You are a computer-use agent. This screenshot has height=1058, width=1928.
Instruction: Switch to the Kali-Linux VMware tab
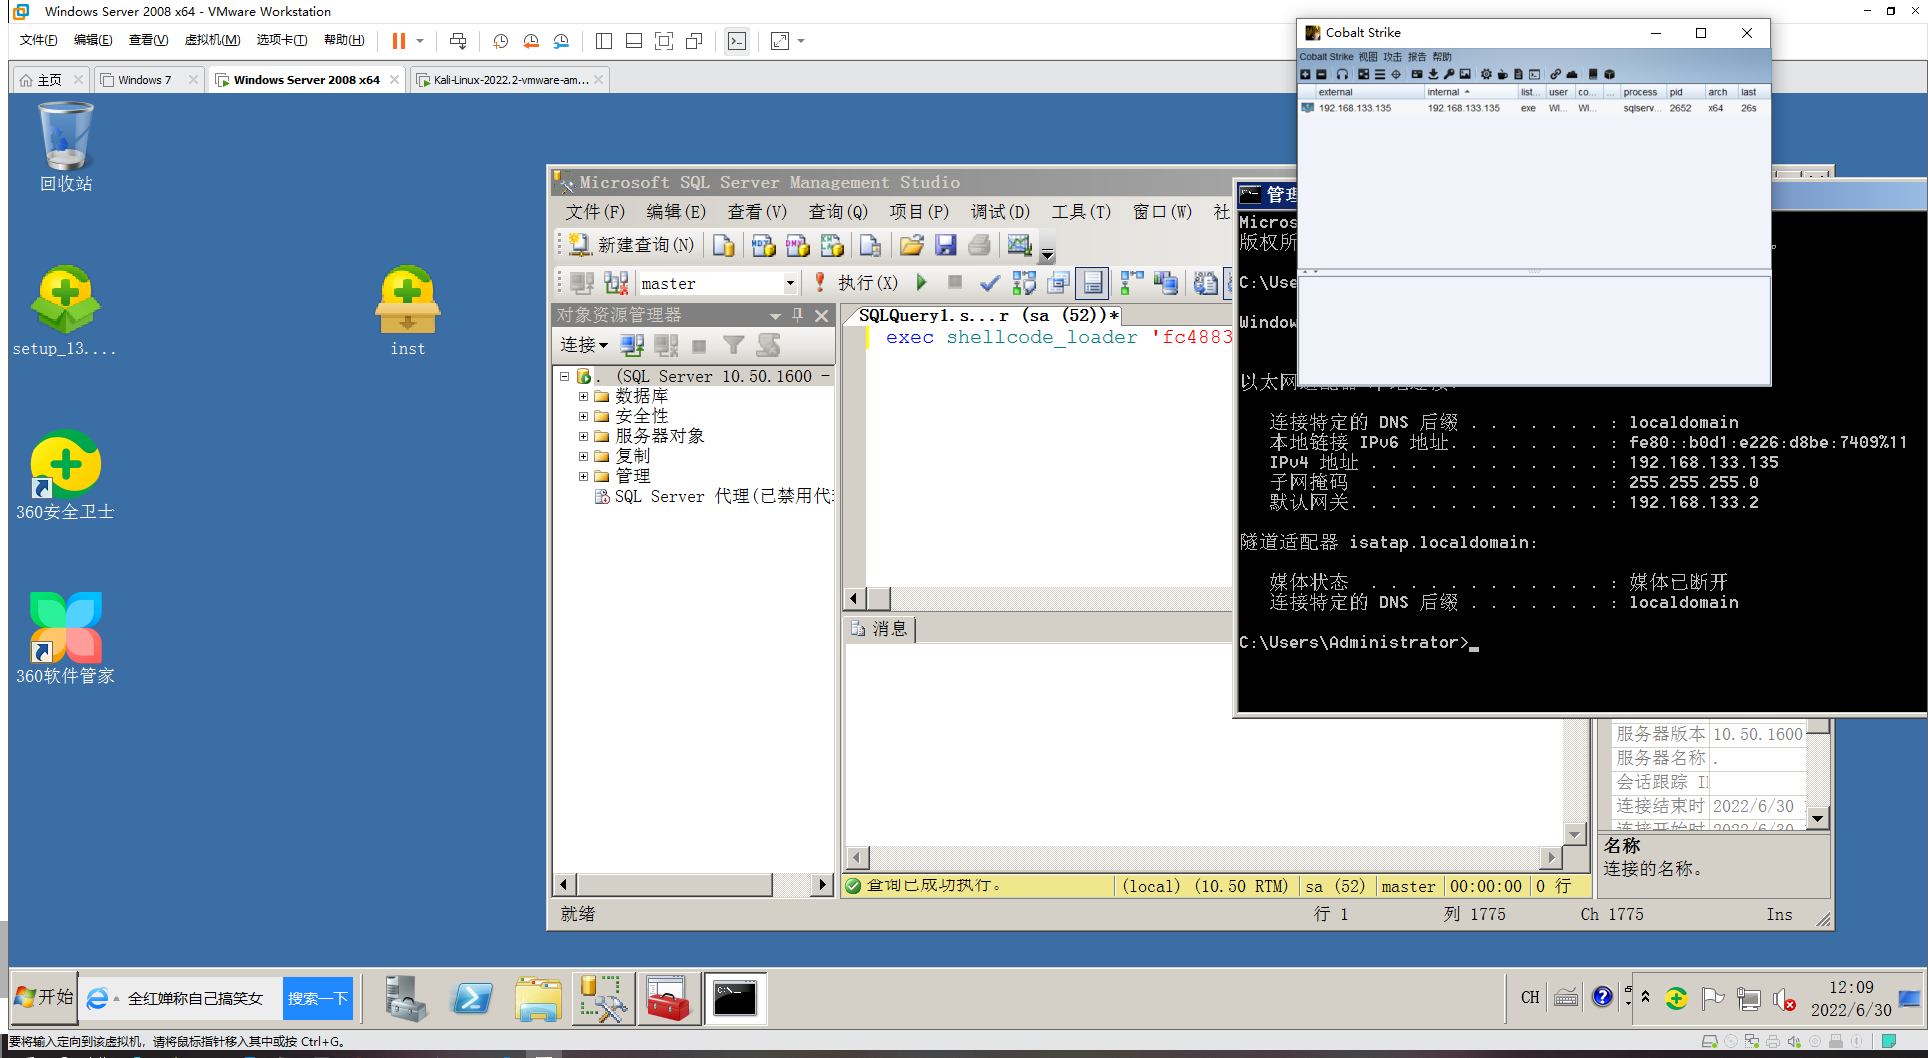coord(510,80)
